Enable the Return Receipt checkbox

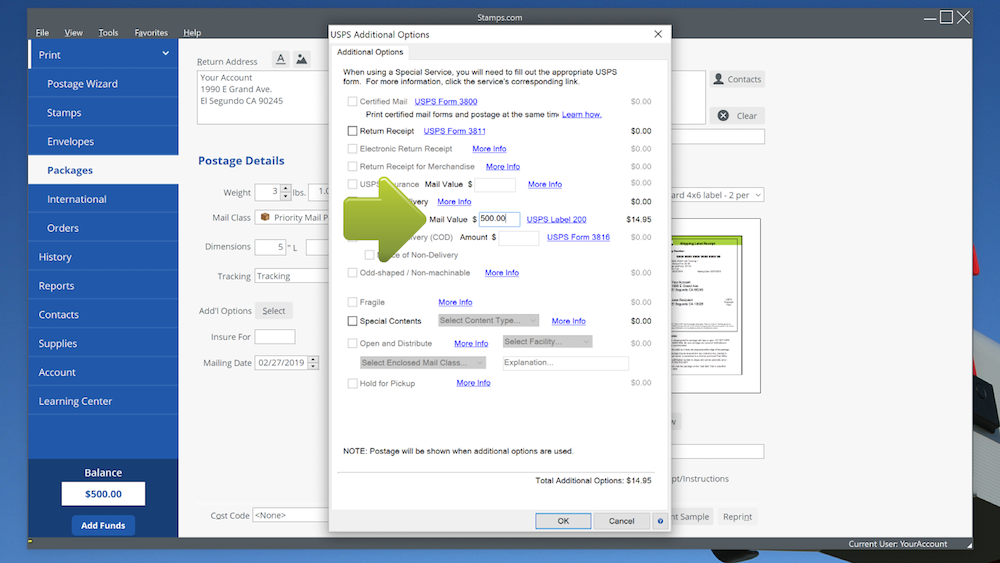click(352, 131)
